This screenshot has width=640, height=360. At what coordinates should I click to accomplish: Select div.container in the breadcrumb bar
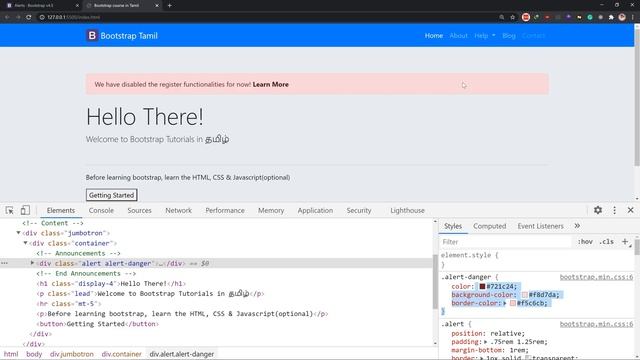121,354
